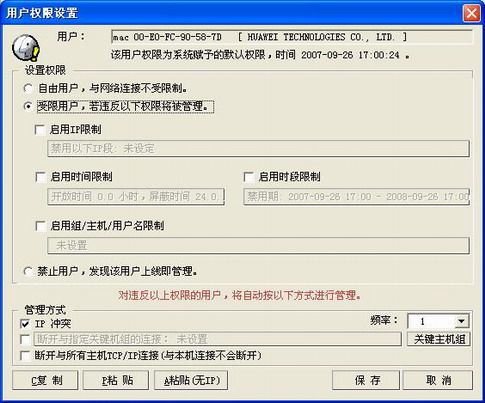The image size is (485, 403).
Task: Click the C复制 button
Action: click(x=45, y=380)
